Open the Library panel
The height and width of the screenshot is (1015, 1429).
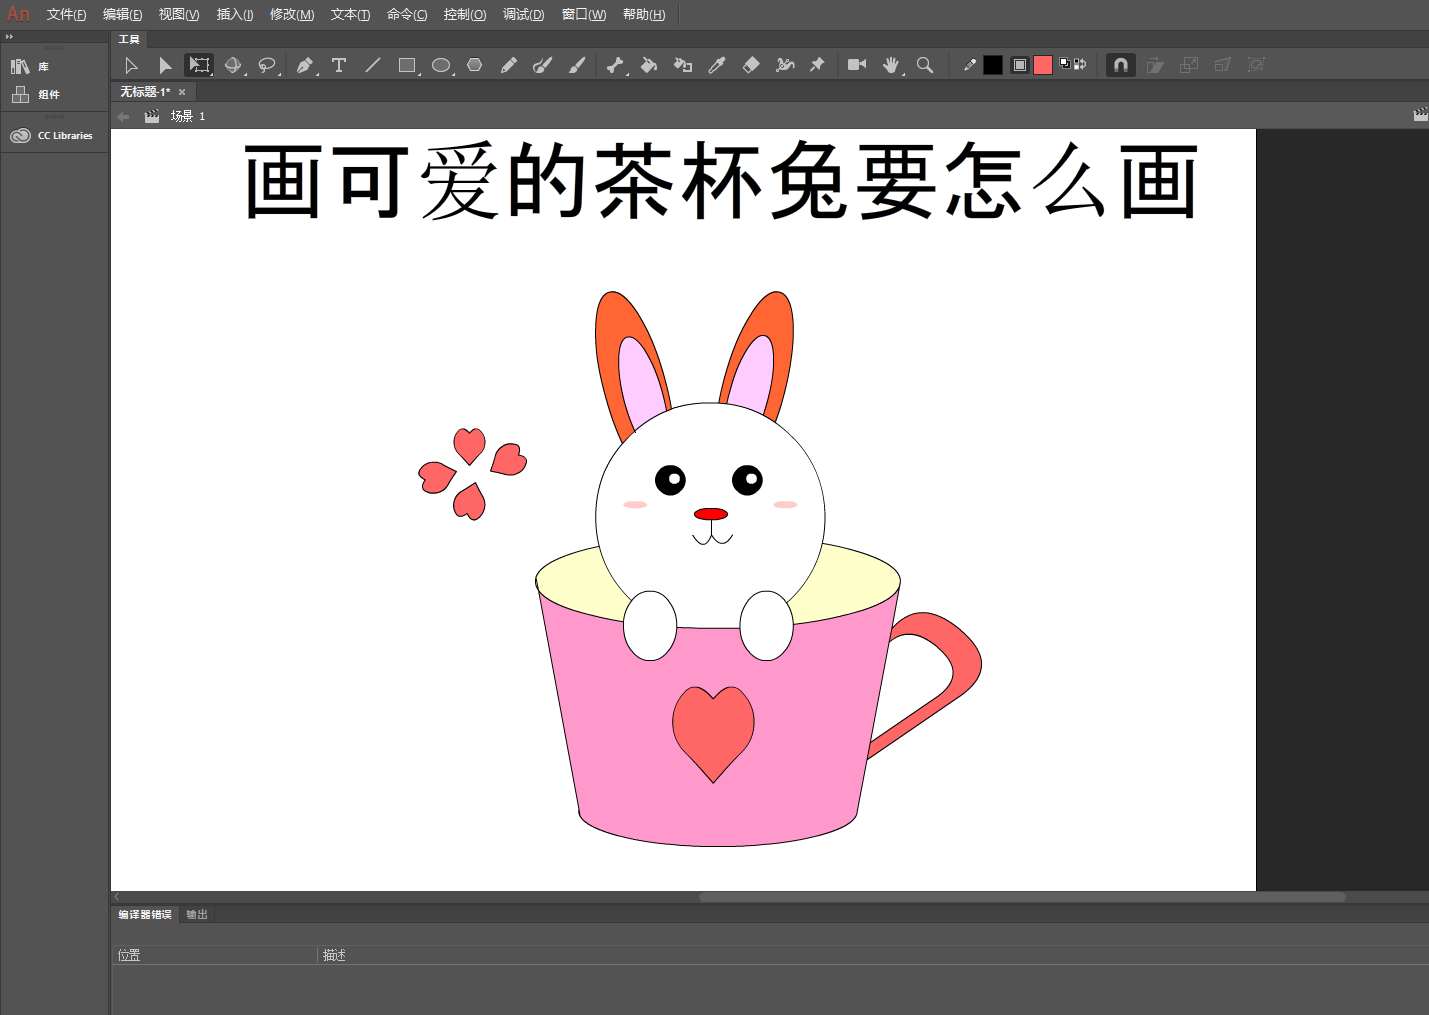pyautogui.click(x=30, y=66)
